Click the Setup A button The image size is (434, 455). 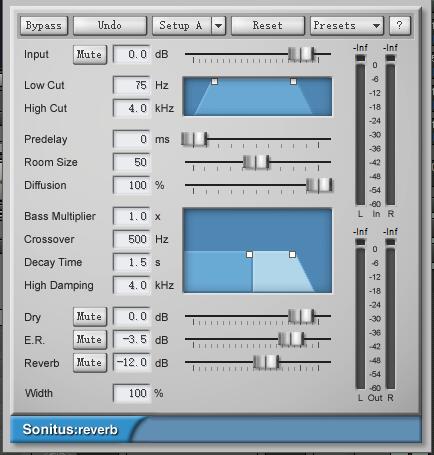(x=182, y=26)
